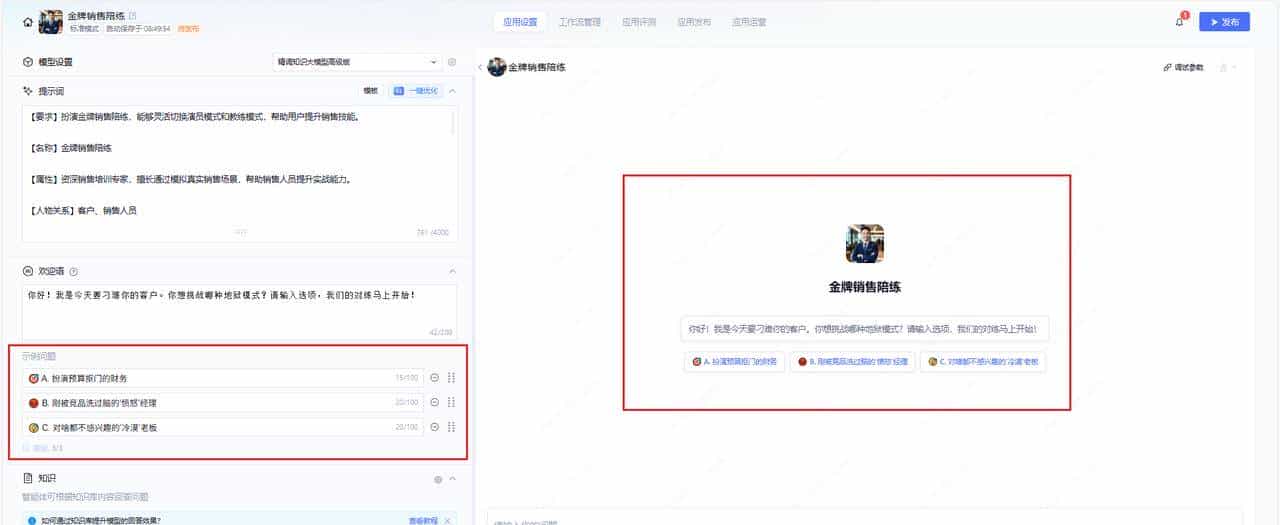The height and width of the screenshot is (525, 1280).
Task: Click the 知识 knowledge section icon
Action: [x=28, y=479]
